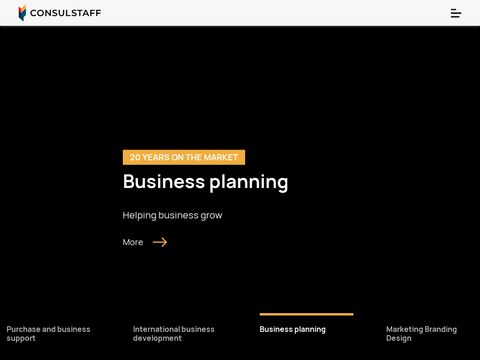The height and width of the screenshot is (360, 480).
Task: Select the Business planning slider tab
Action: [293, 329]
